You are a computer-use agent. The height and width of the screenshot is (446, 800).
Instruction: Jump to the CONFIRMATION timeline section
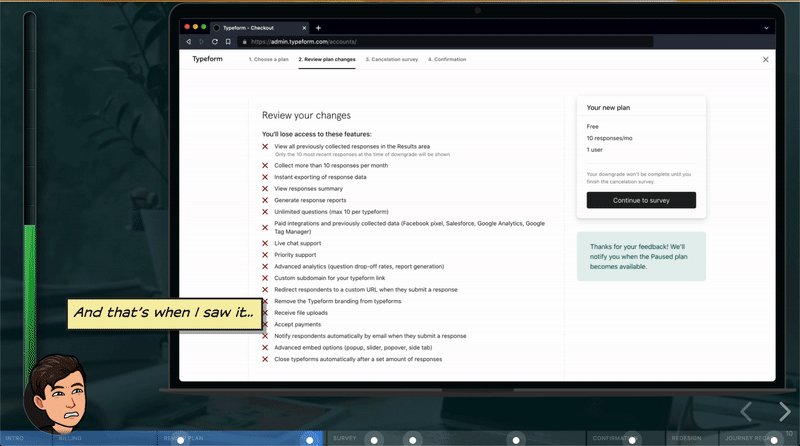(615, 438)
